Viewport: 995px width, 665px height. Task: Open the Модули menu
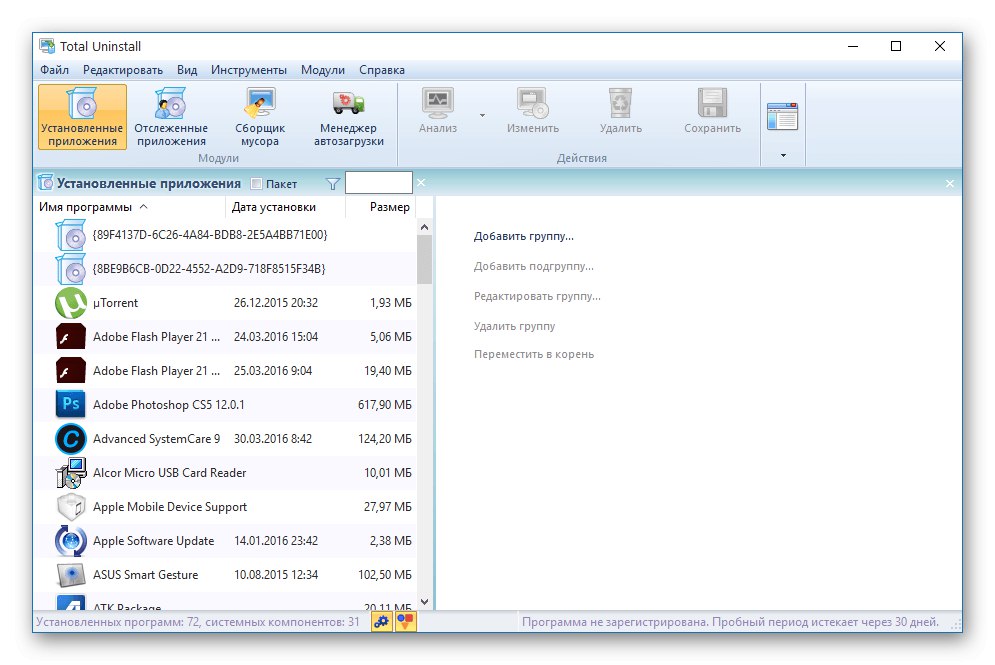tap(322, 70)
